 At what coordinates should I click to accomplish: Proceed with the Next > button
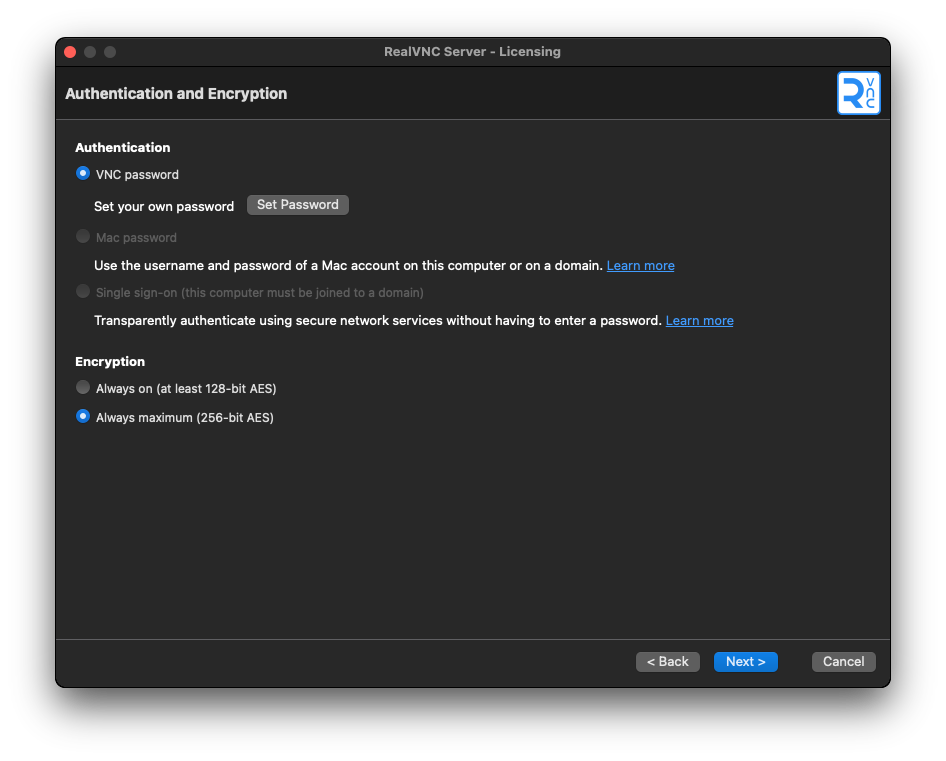[x=745, y=662]
